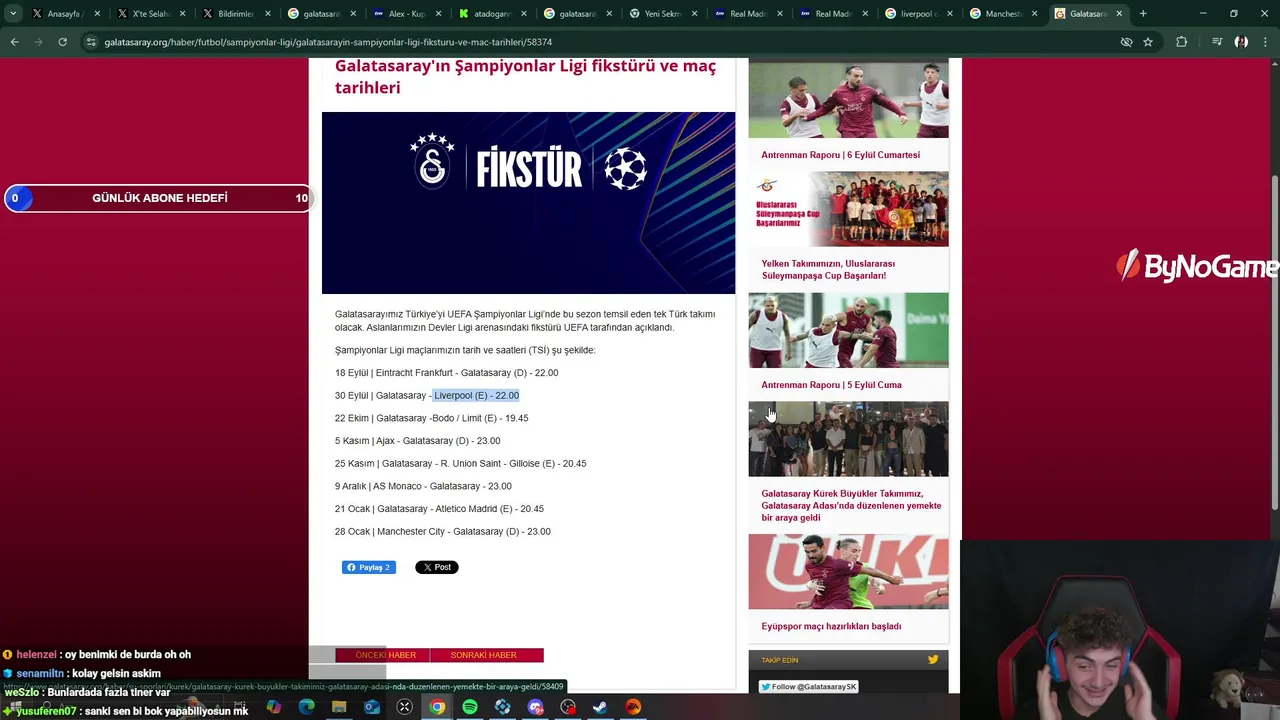Reload the Galatasaray page

(x=62, y=42)
